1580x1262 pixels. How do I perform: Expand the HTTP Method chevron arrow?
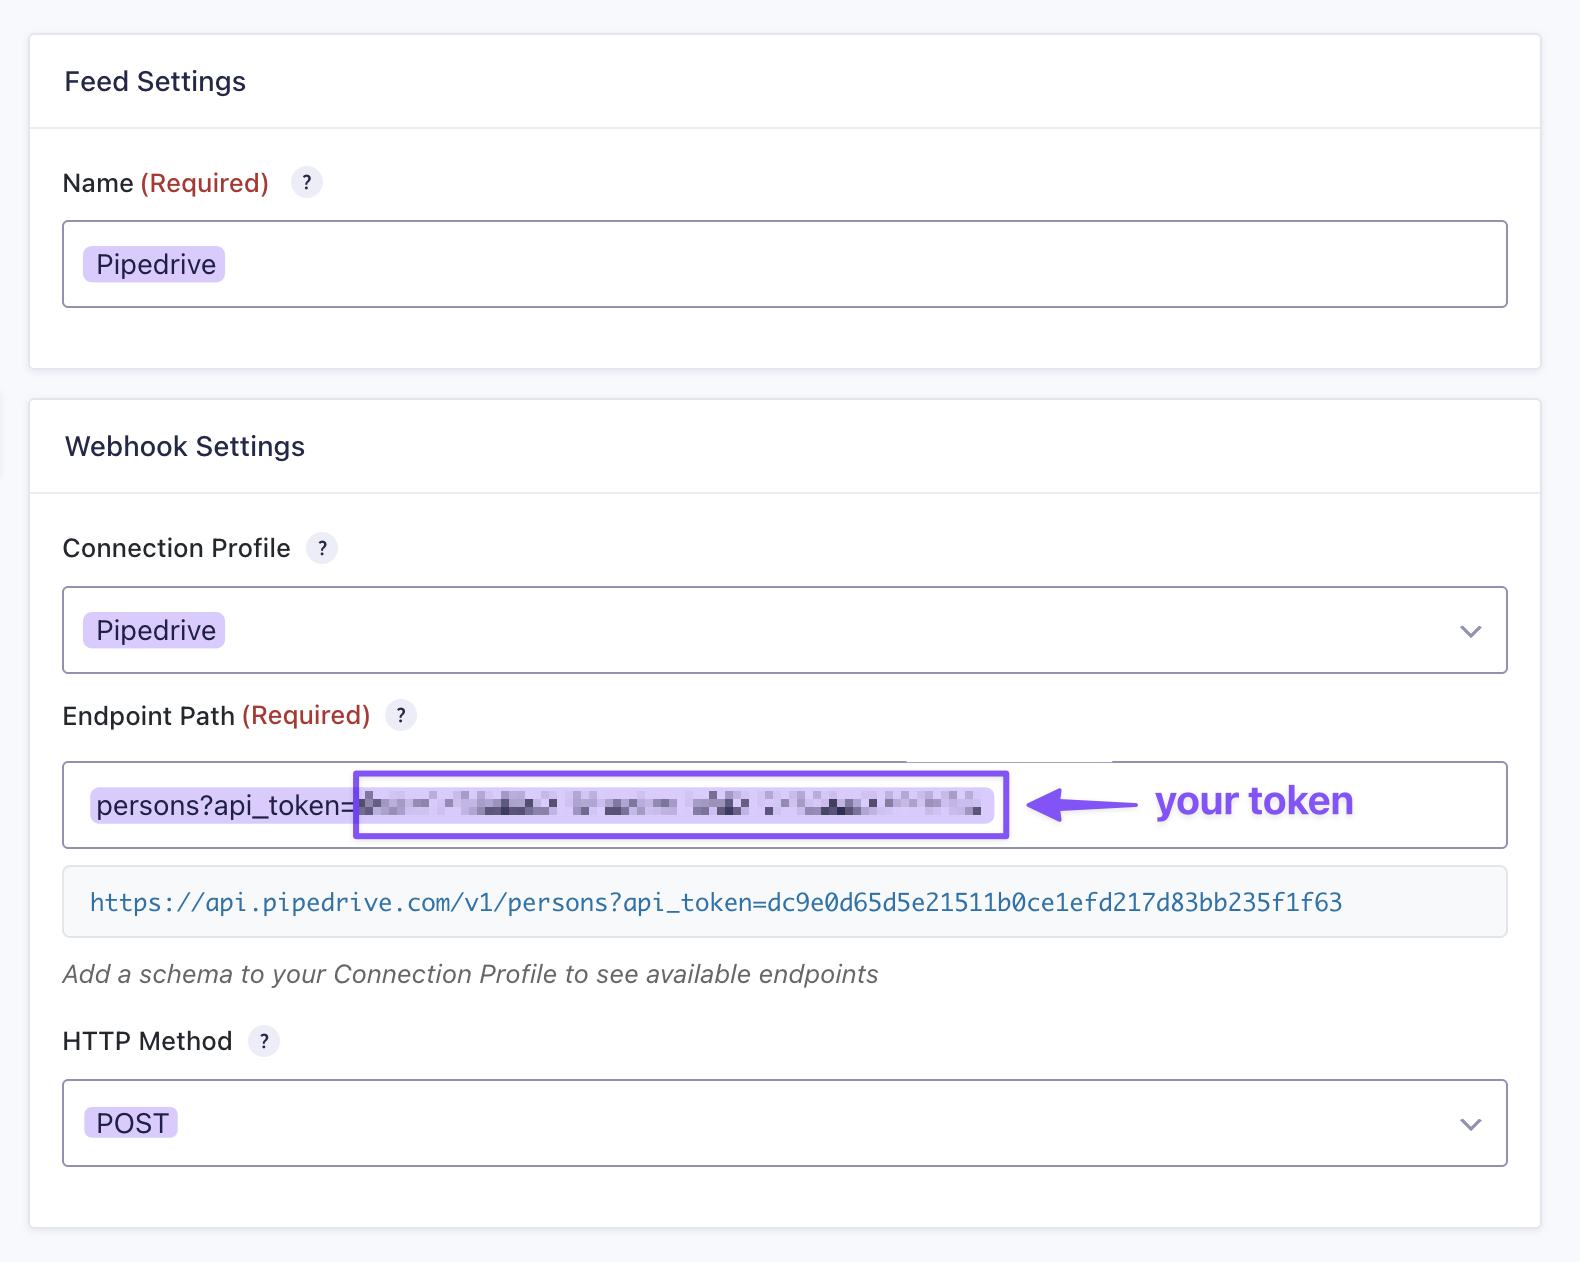pos(1469,1124)
